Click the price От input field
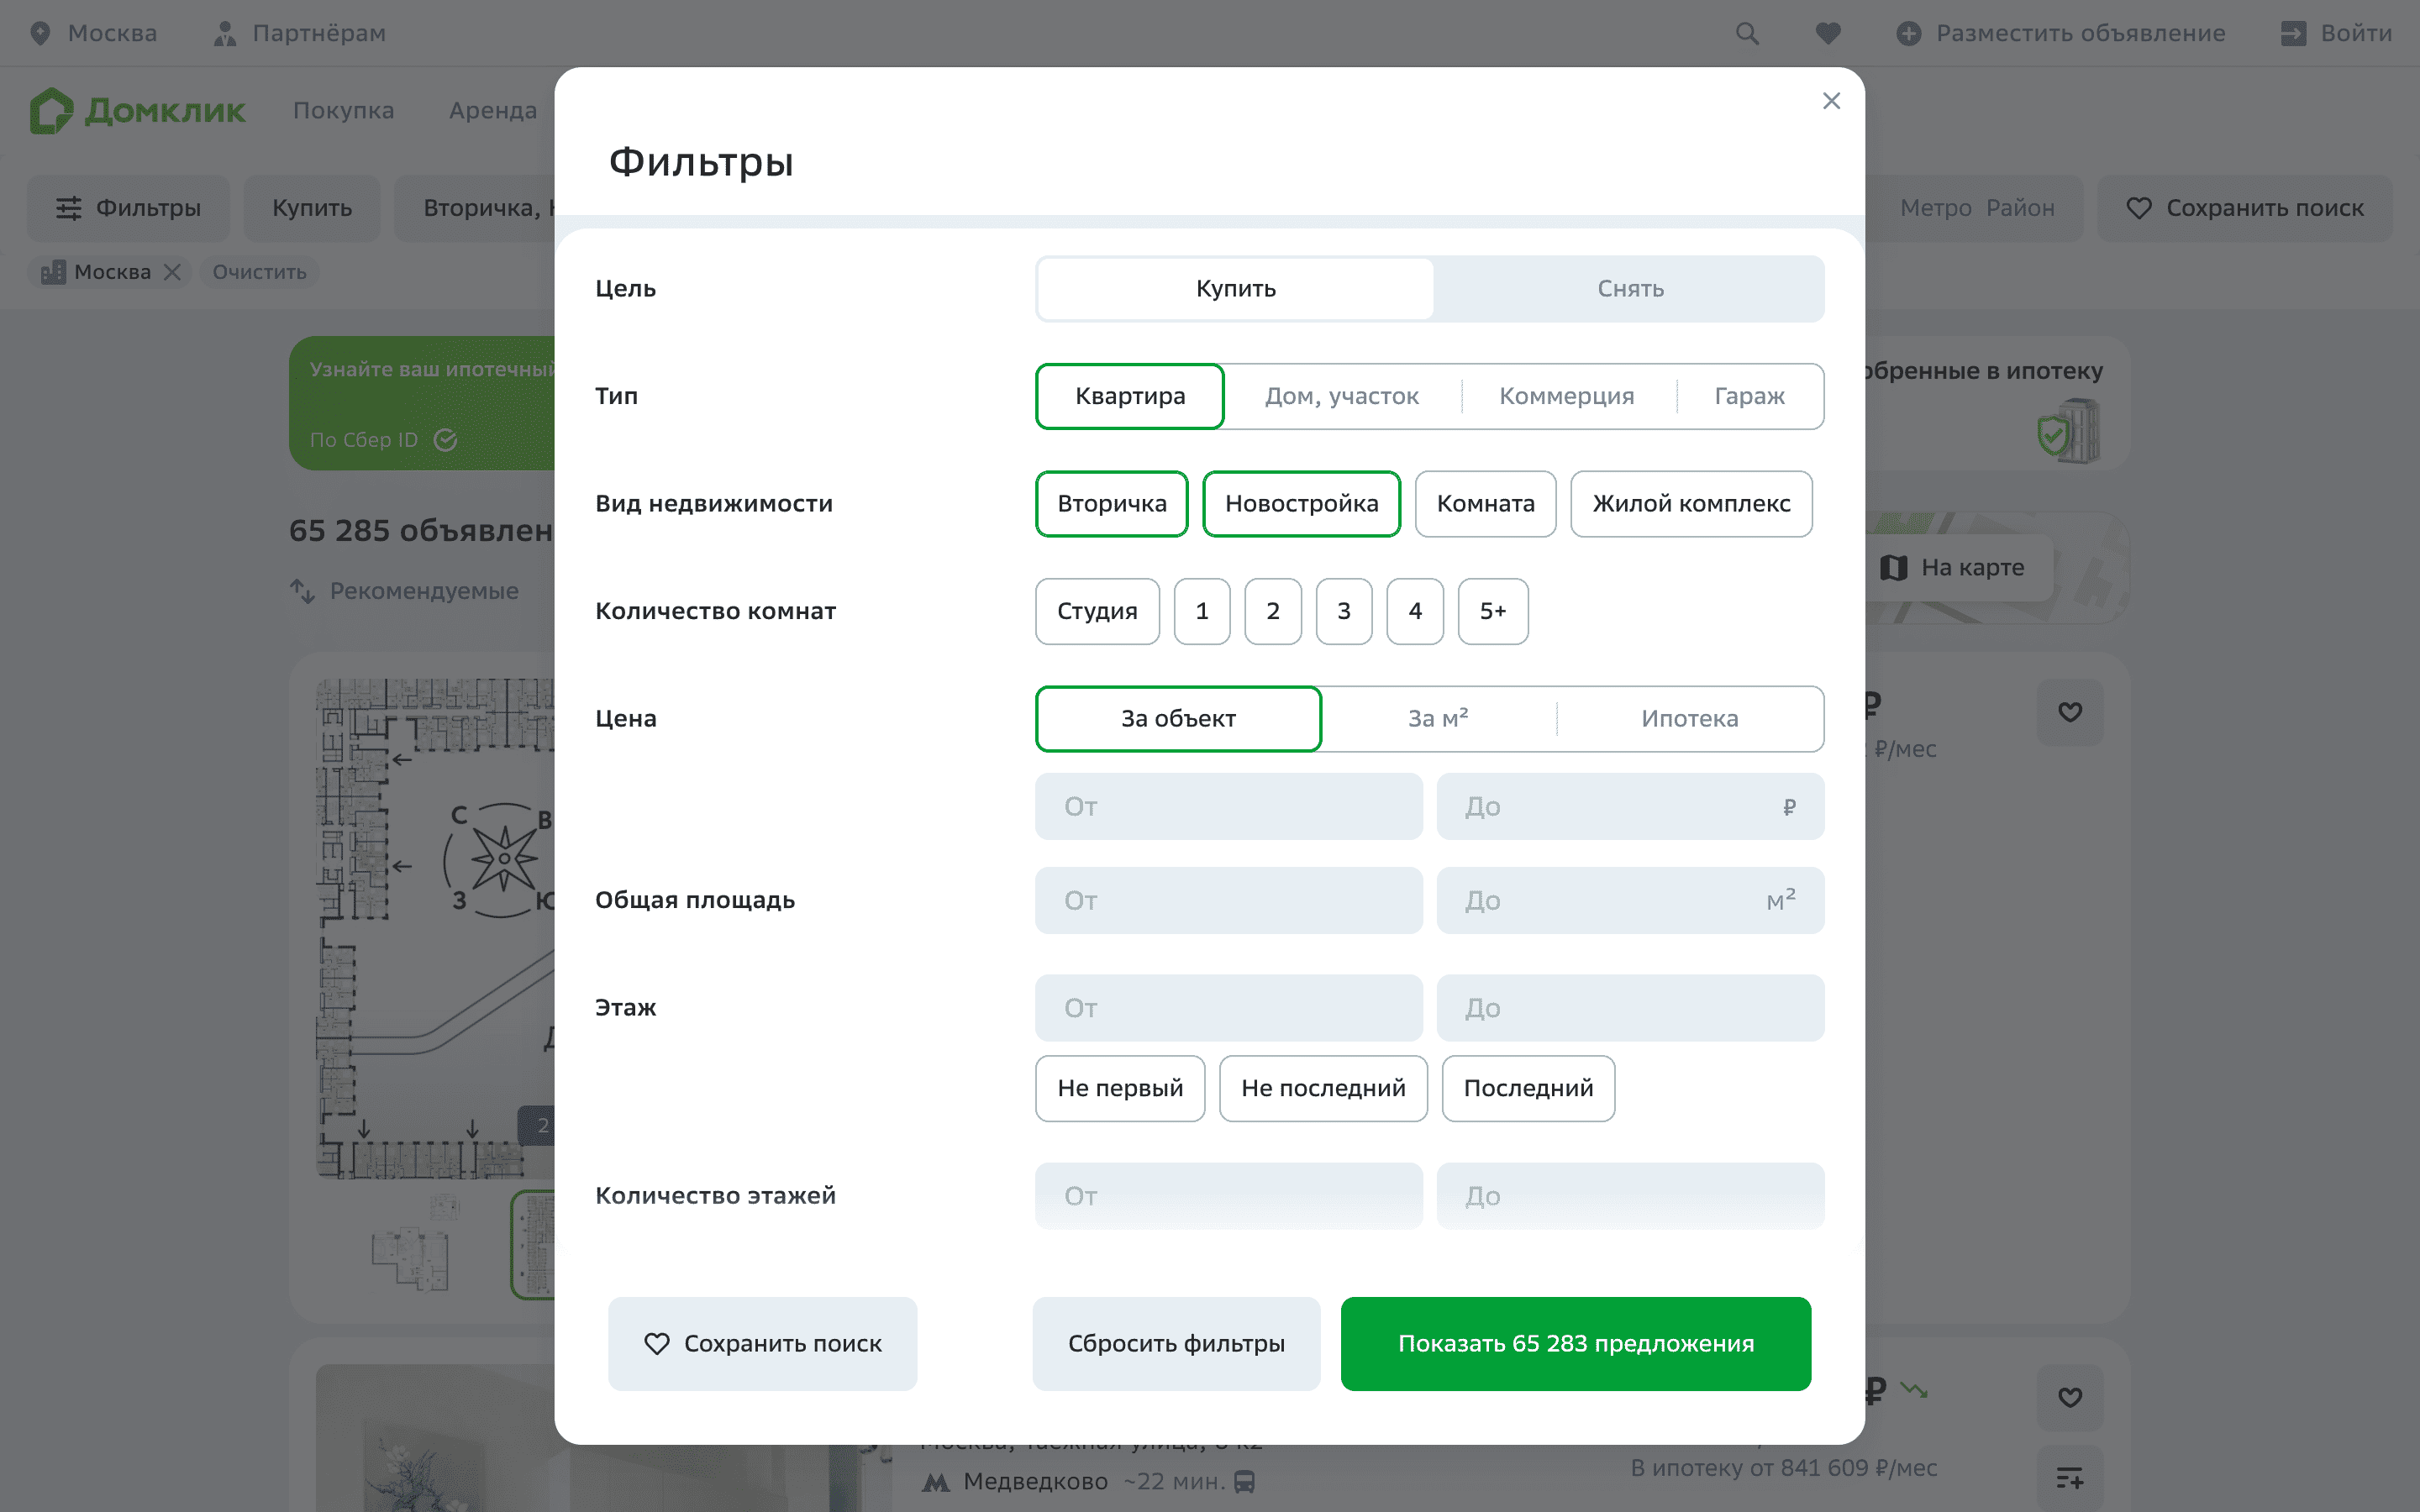The image size is (2420, 1512). 1229,806
